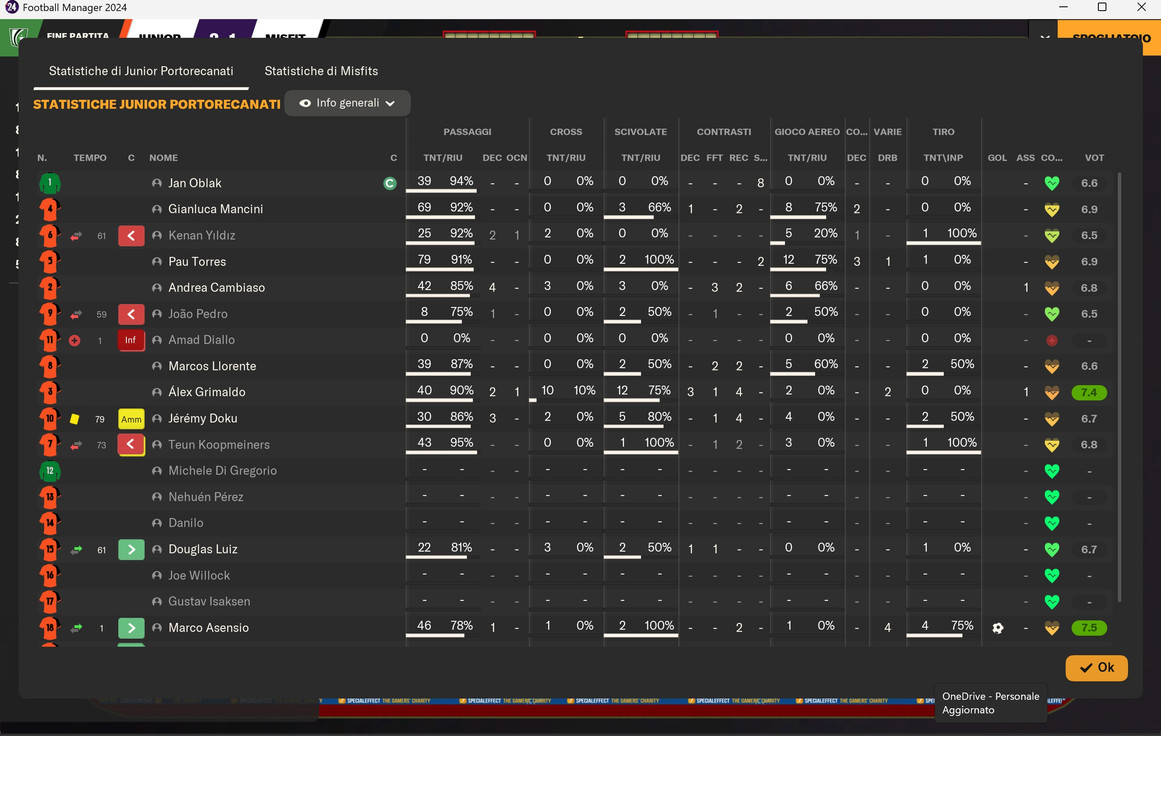
Task: Sort by the DRB column header
Action: [x=887, y=158]
